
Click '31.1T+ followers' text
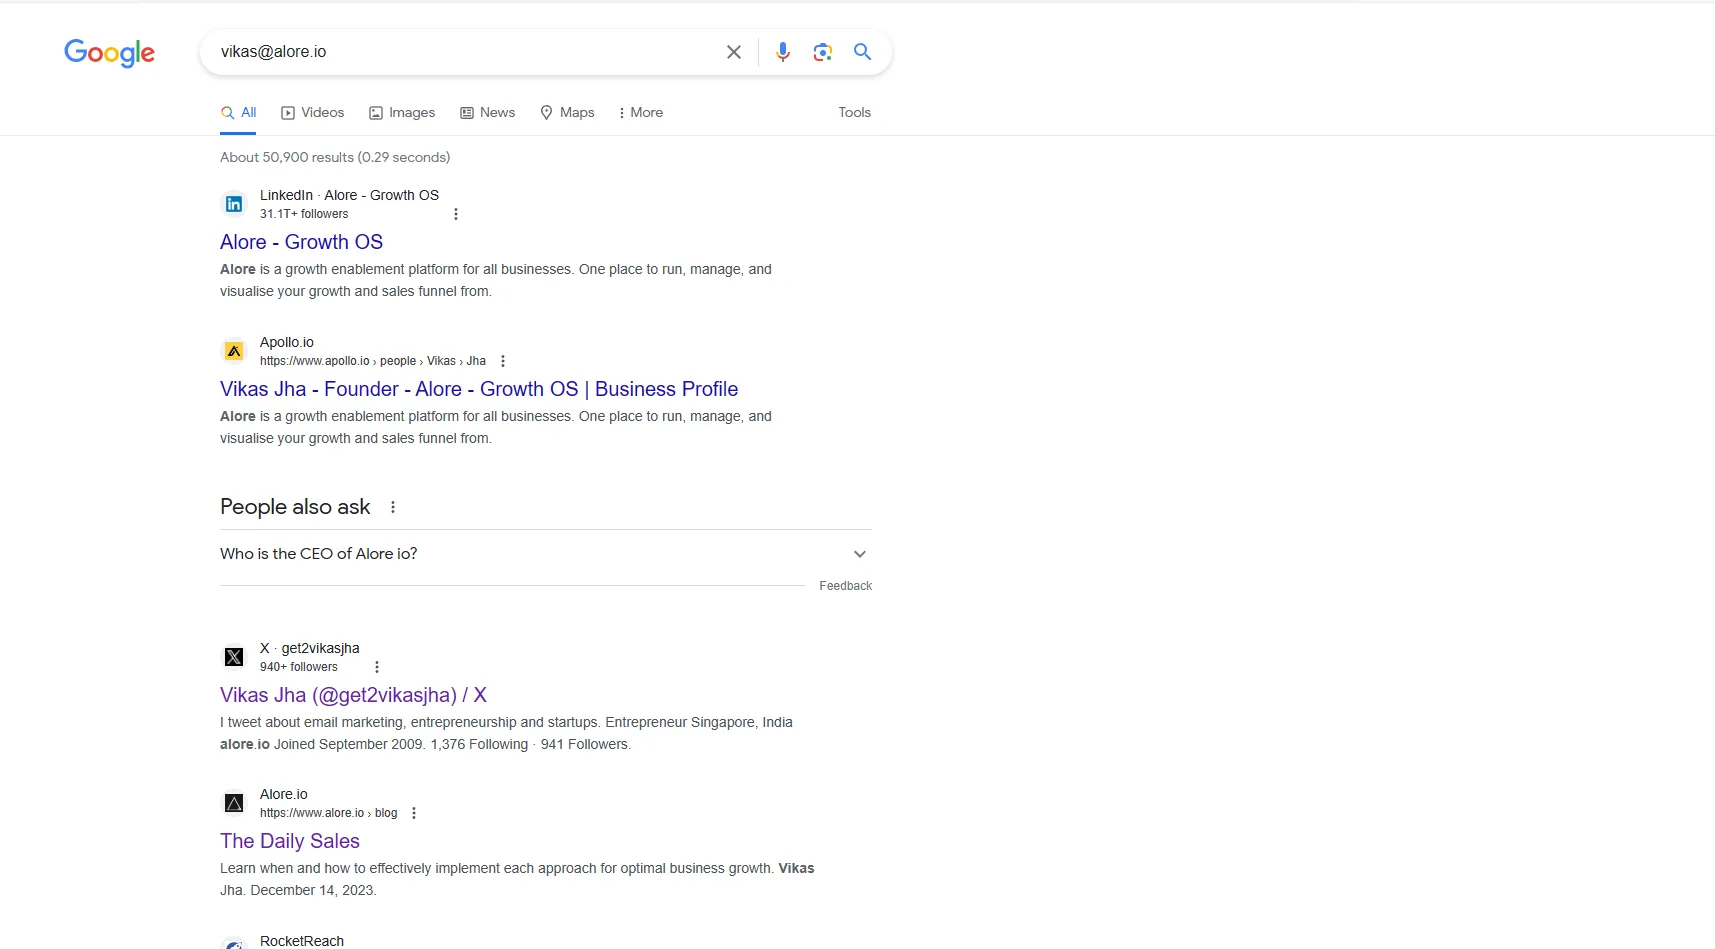[304, 214]
